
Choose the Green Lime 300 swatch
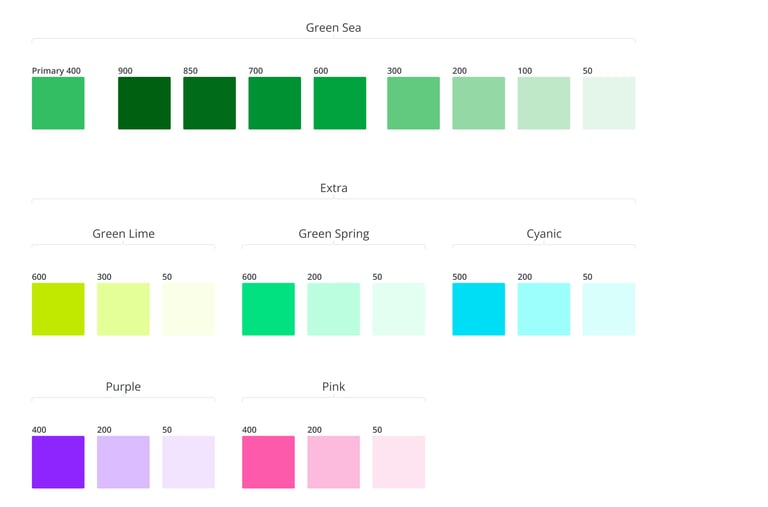123,309
